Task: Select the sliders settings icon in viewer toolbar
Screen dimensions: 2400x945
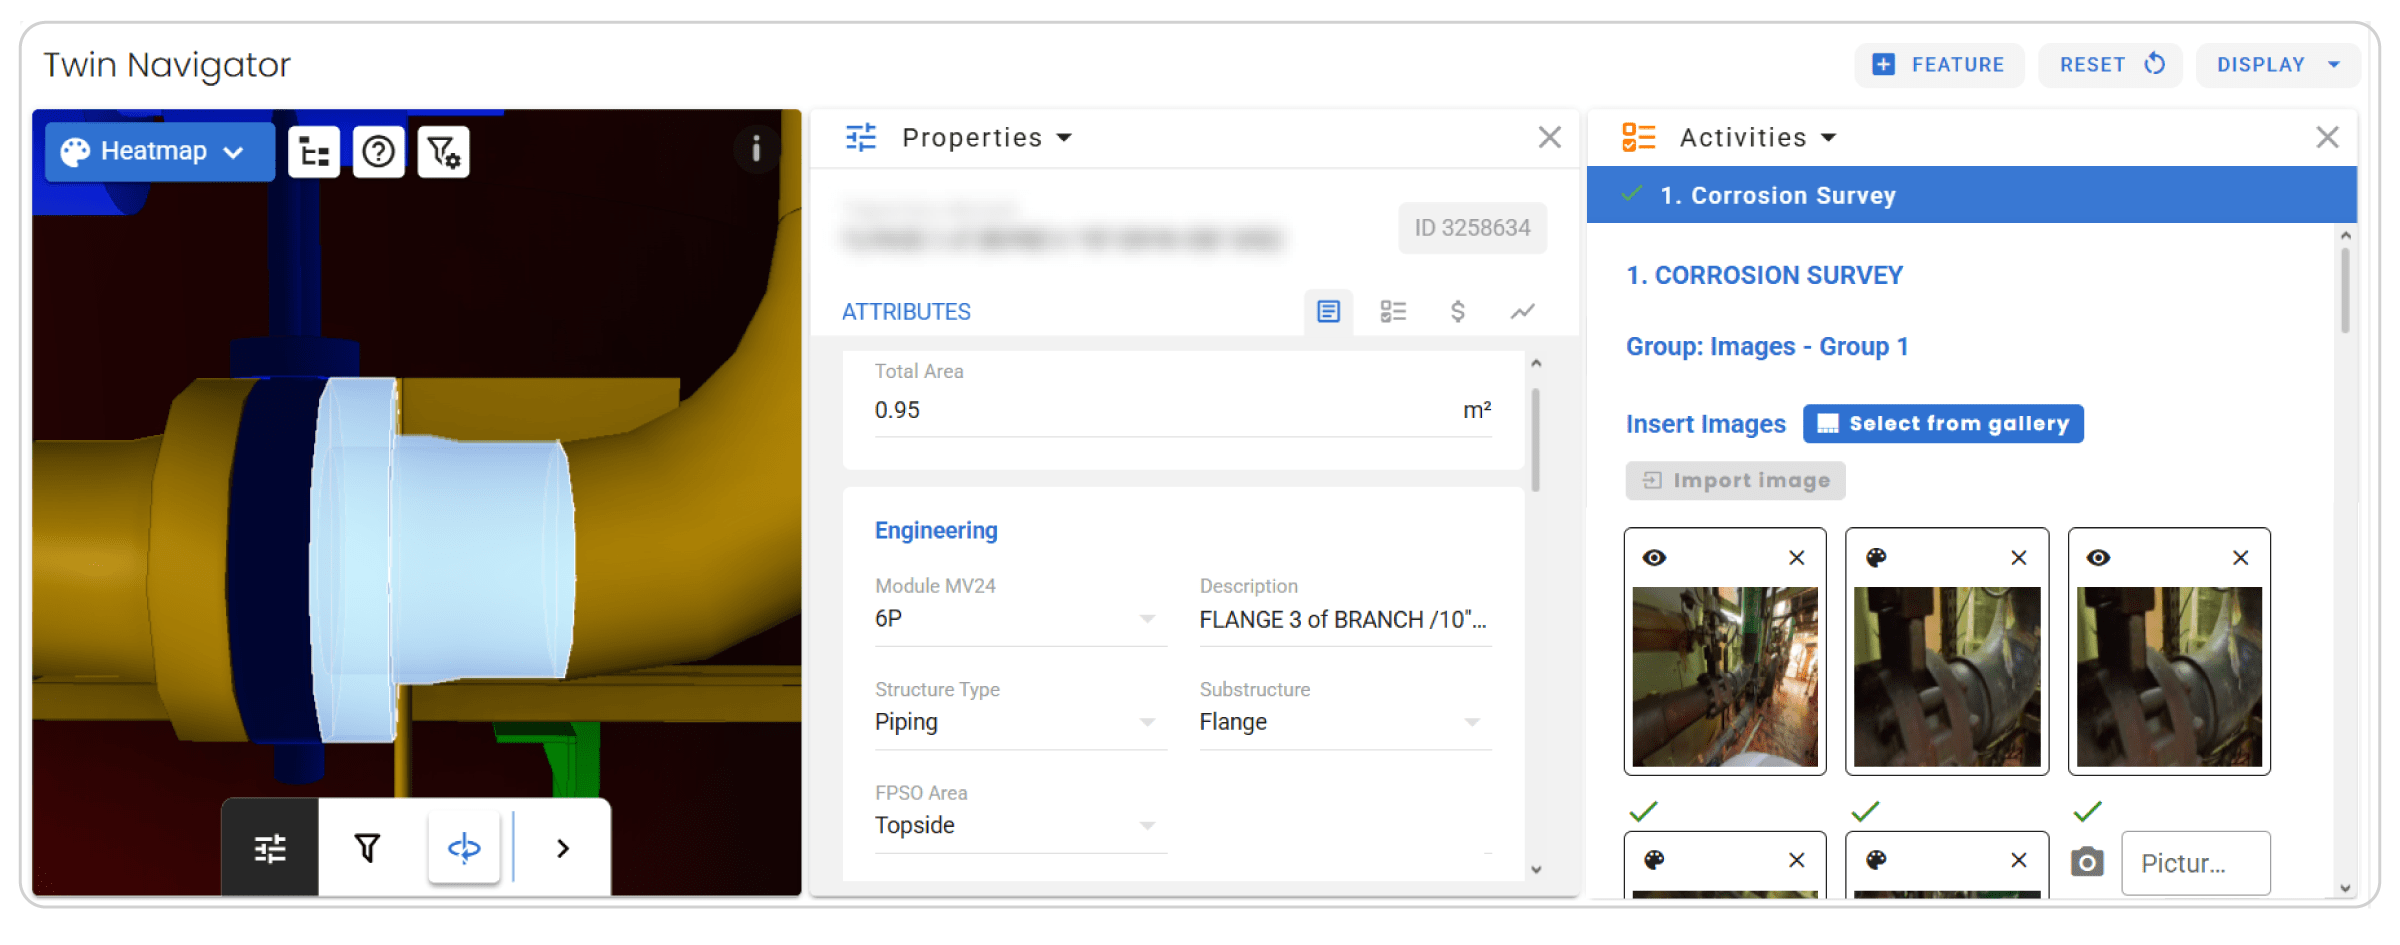Action: click(x=270, y=849)
